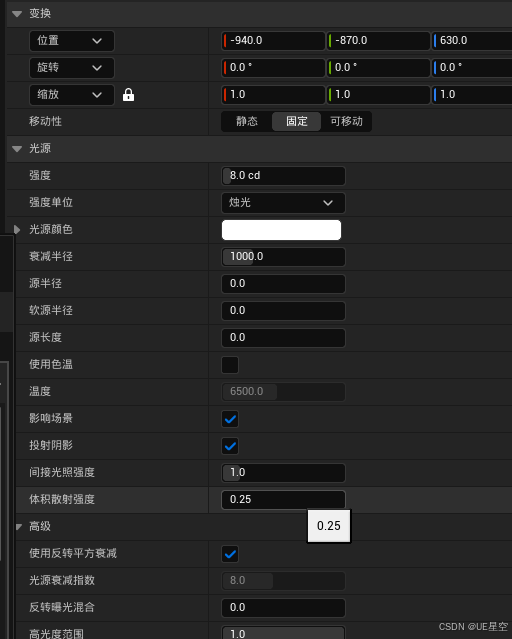Screen dimensions: 512x639
Task: Click the scale X field 1.0
Action: [x=273, y=95]
